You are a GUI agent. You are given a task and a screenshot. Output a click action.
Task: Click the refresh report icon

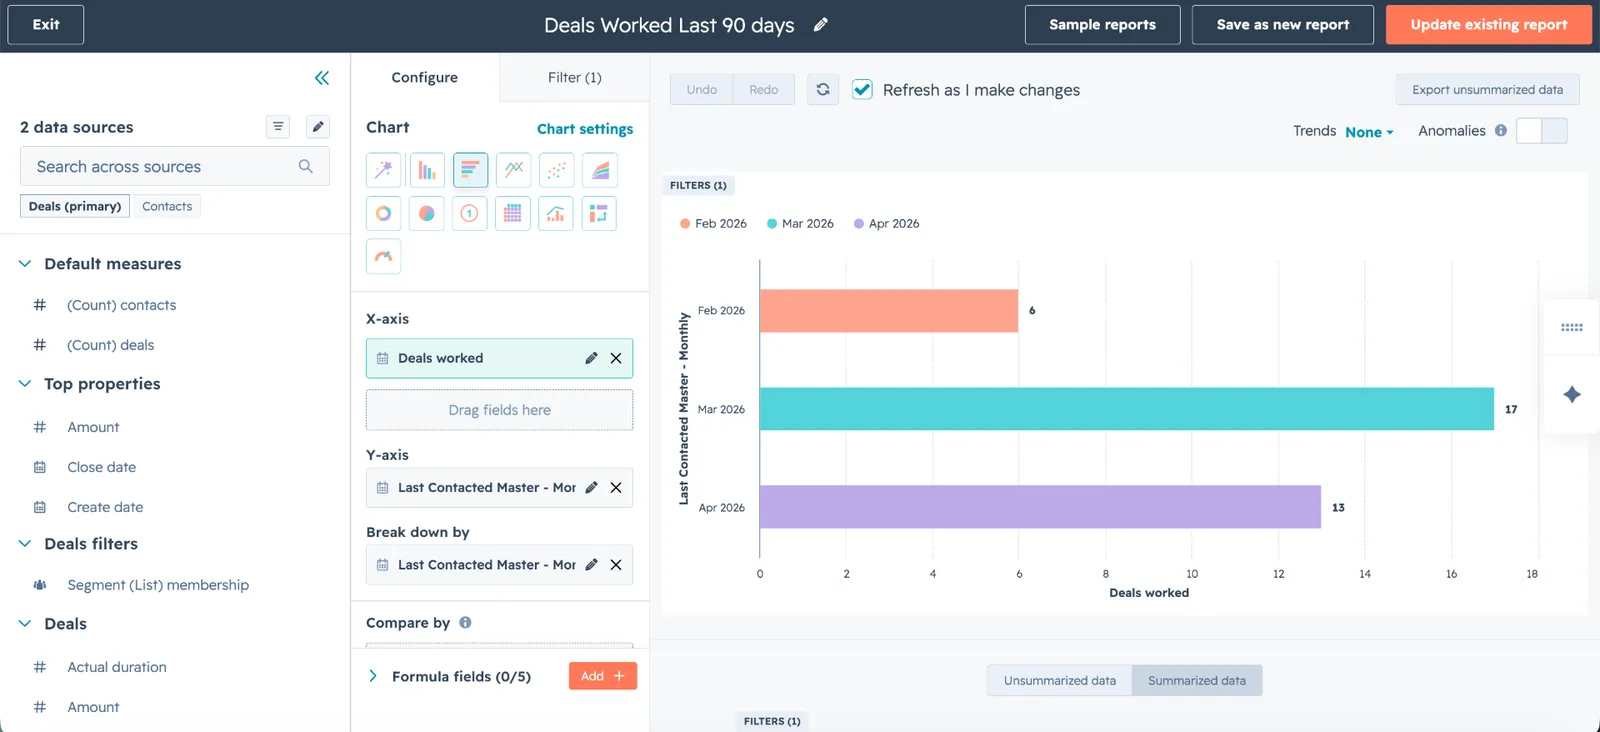823,89
